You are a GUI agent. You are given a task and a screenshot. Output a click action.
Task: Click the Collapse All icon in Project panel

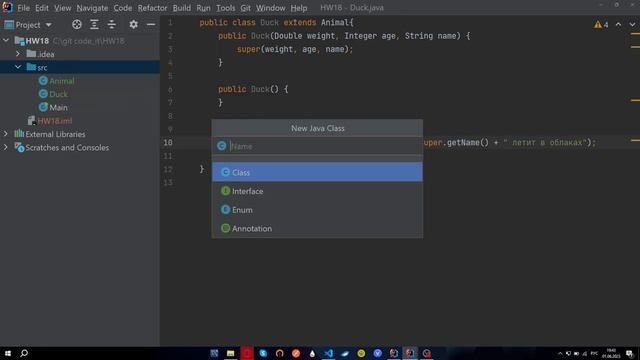[111, 24]
